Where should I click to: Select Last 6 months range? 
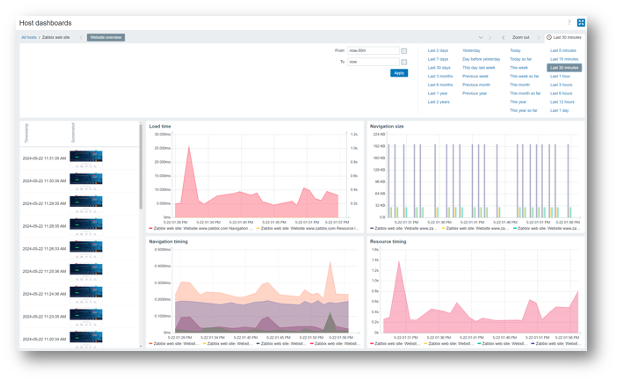(440, 85)
